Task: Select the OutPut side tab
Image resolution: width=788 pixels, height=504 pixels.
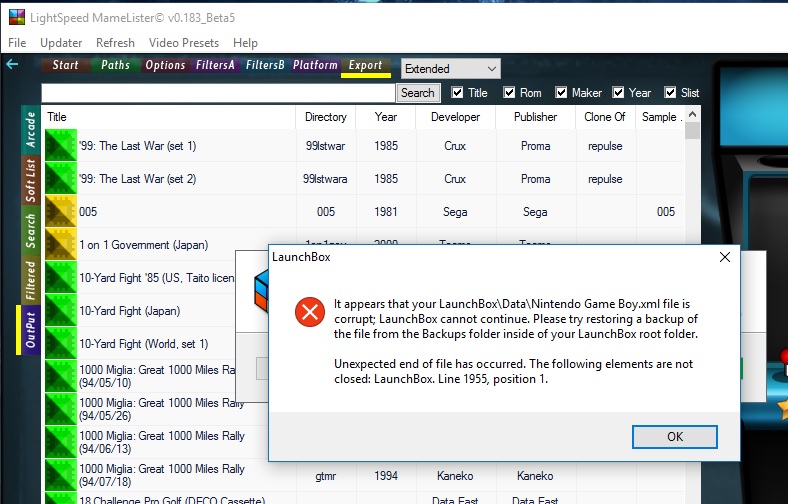Action: [x=31, y=330]
